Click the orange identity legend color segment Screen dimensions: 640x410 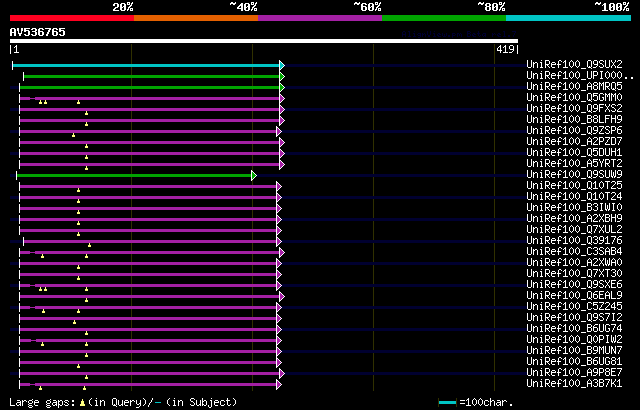tap(196, 18)
